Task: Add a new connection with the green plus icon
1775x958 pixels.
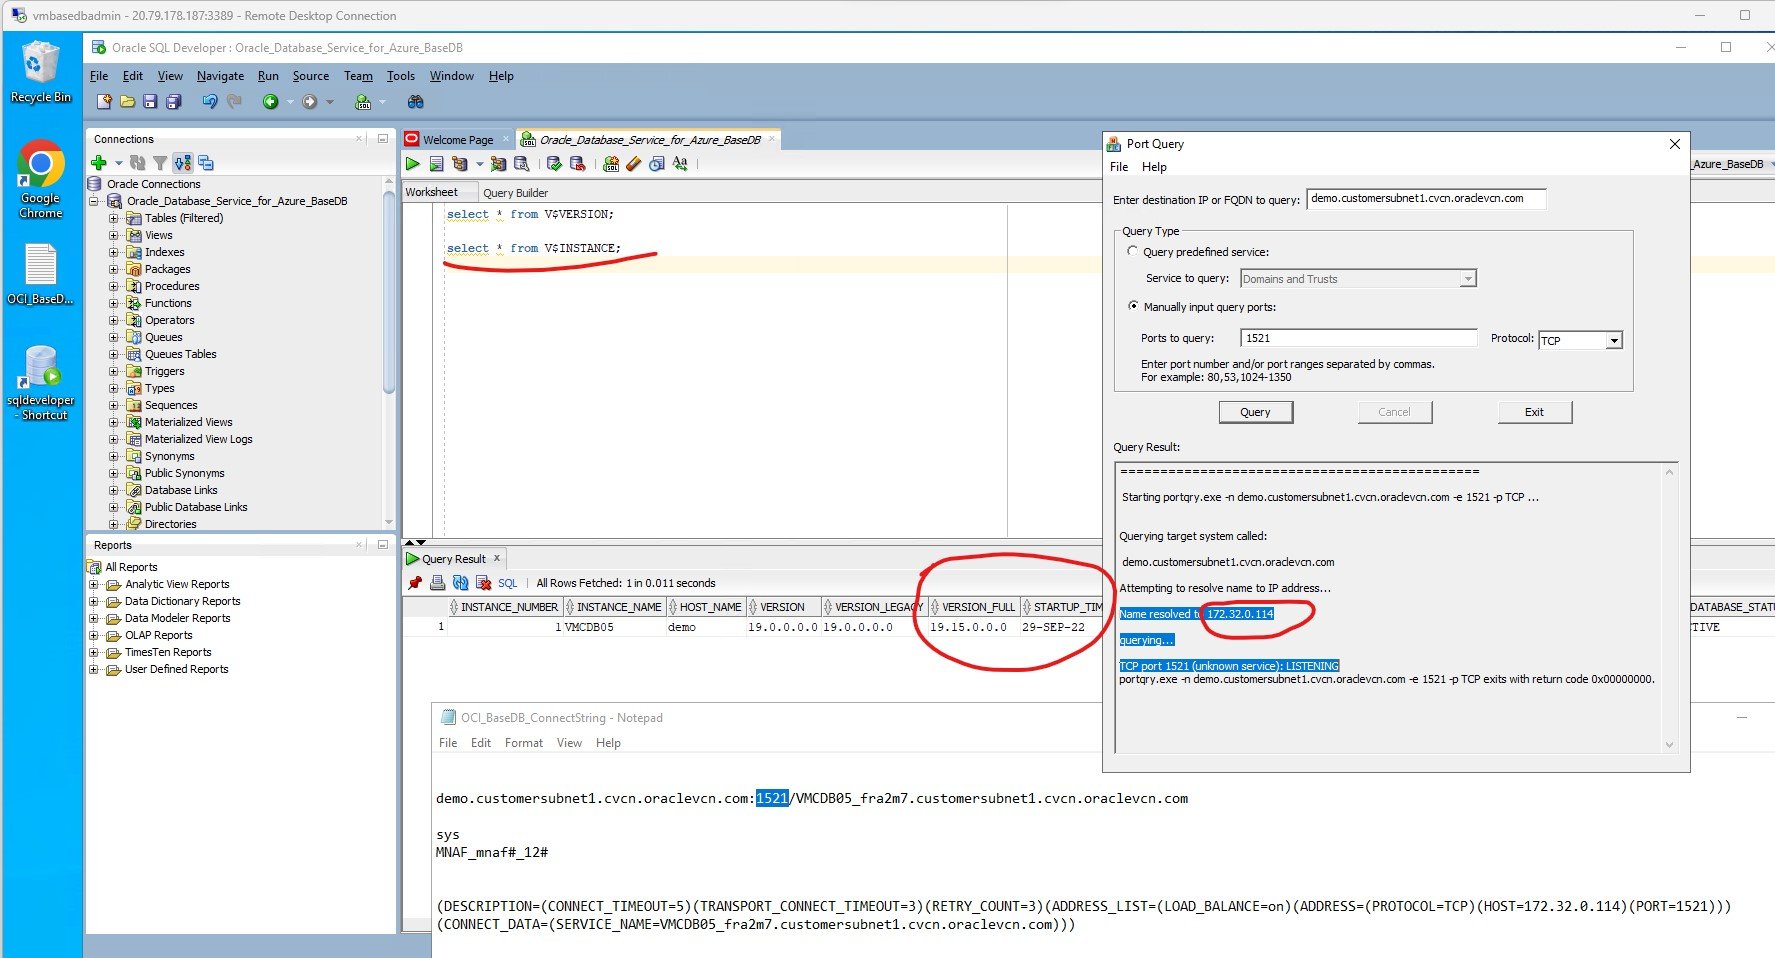Action: click(99, 162)
